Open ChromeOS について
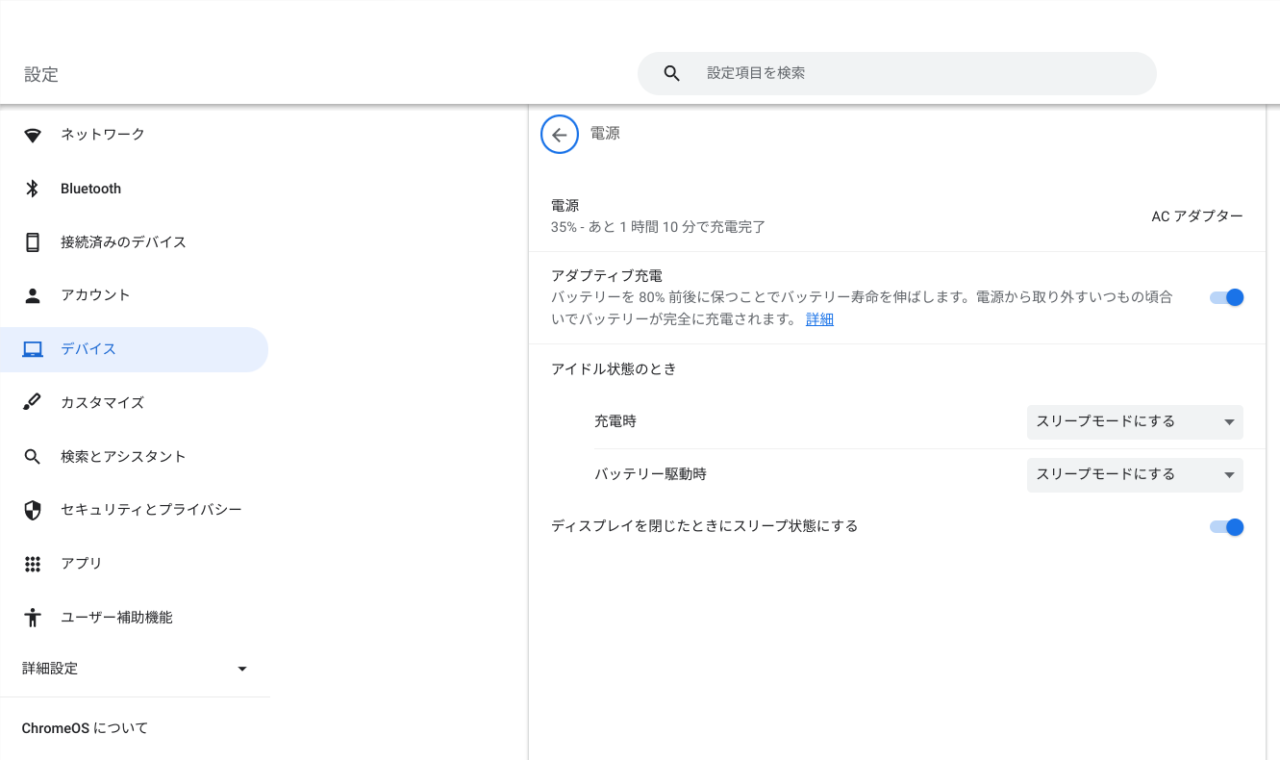 click(83, 728)
